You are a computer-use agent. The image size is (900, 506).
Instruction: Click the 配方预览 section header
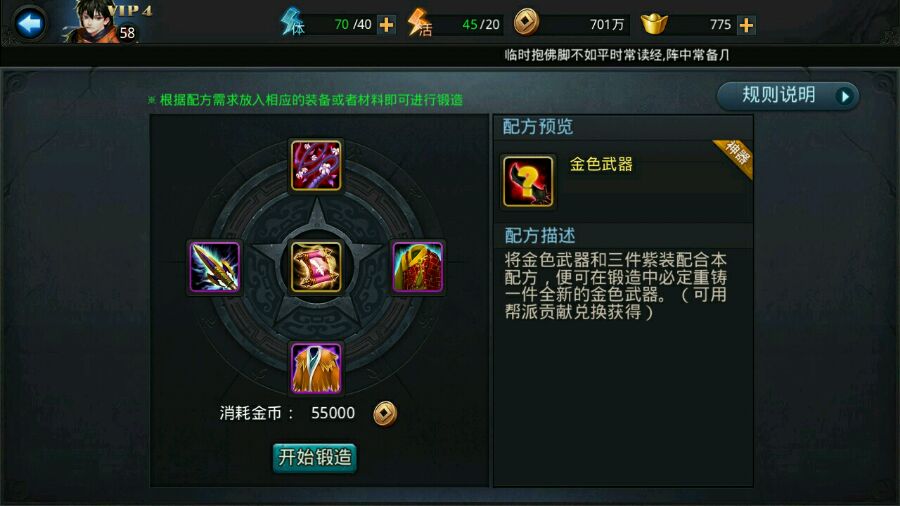[538, 127]
